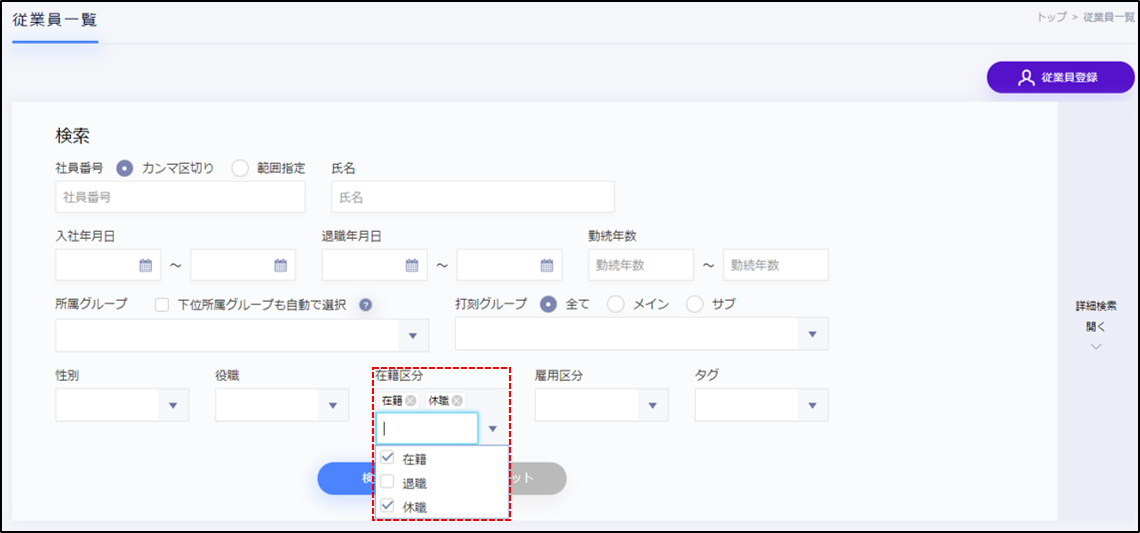Choose the メイン radio option for 打刻グループ

click(x=616, y=304)
